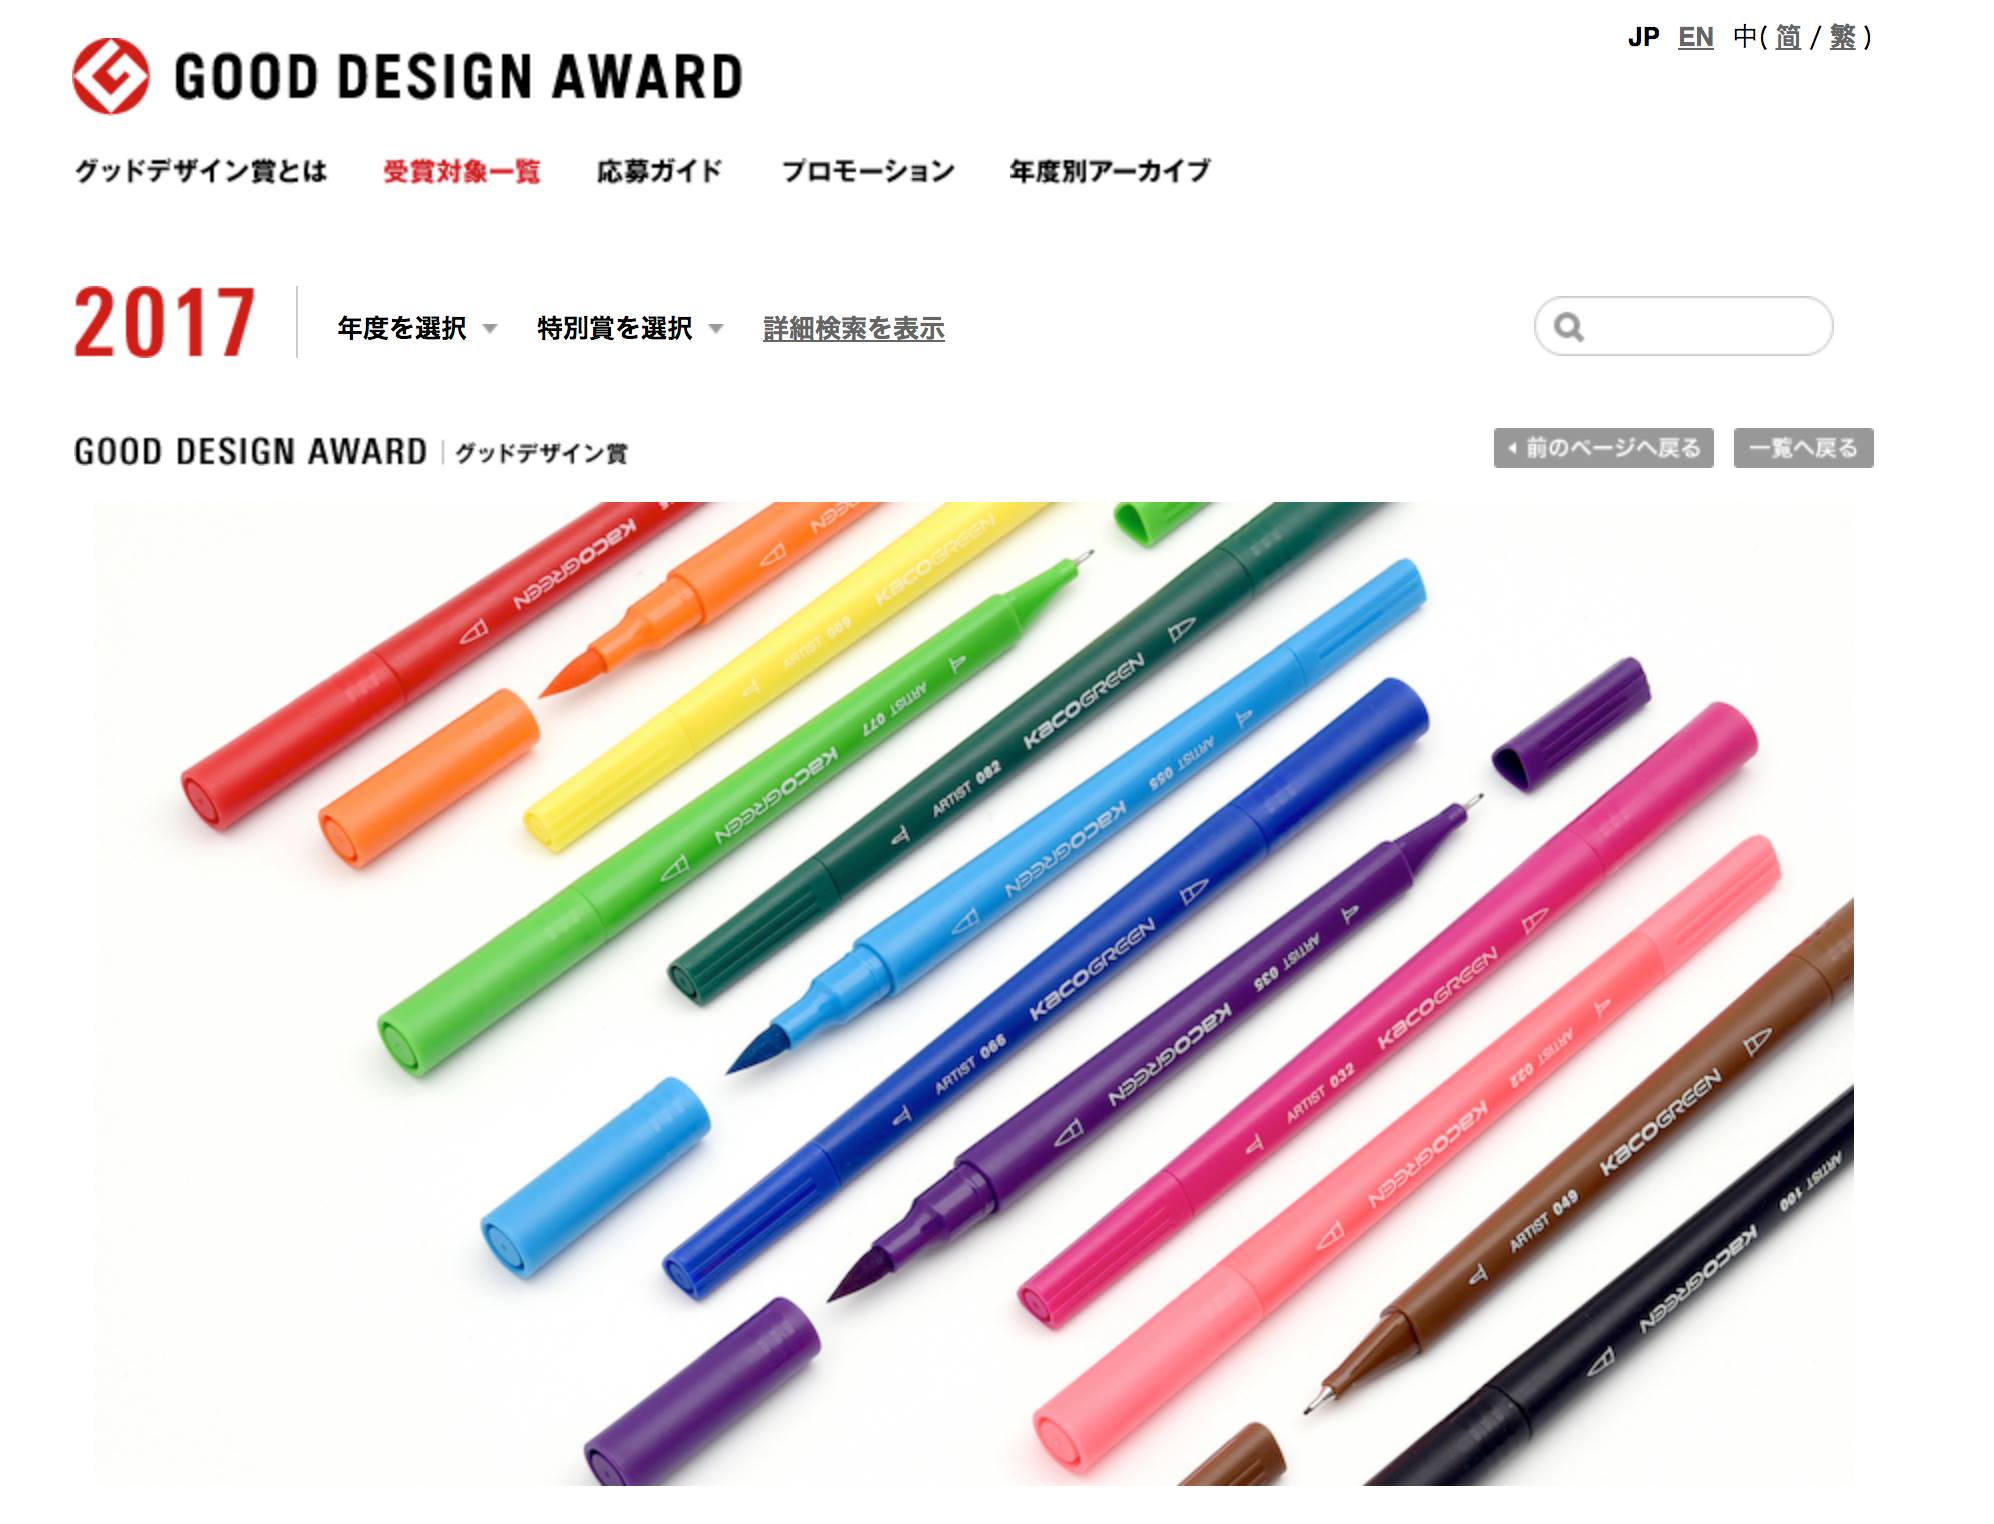
Task: Expand the 特別賞を選択 dropdown arrow
Action: [x=716, y=328]
